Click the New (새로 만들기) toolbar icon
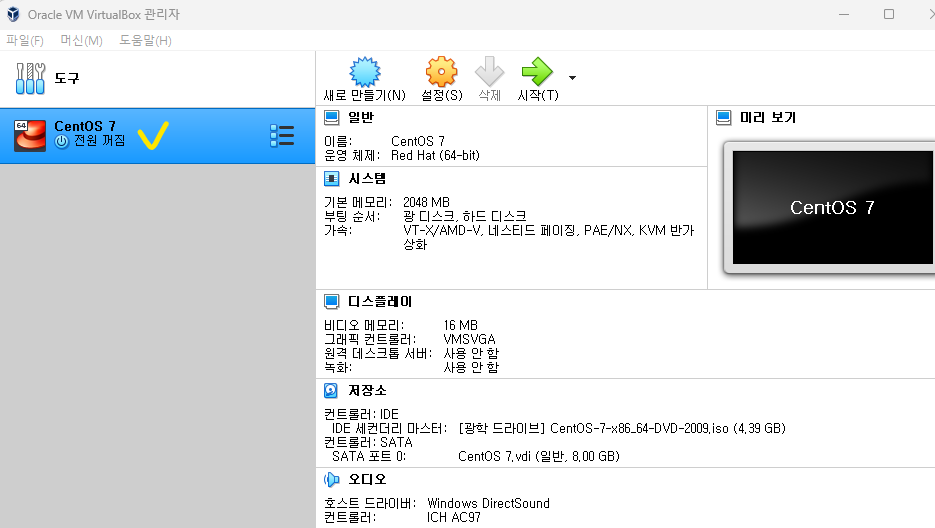The width and height of the screenshot is (935, 528). [x=364, y=72]
